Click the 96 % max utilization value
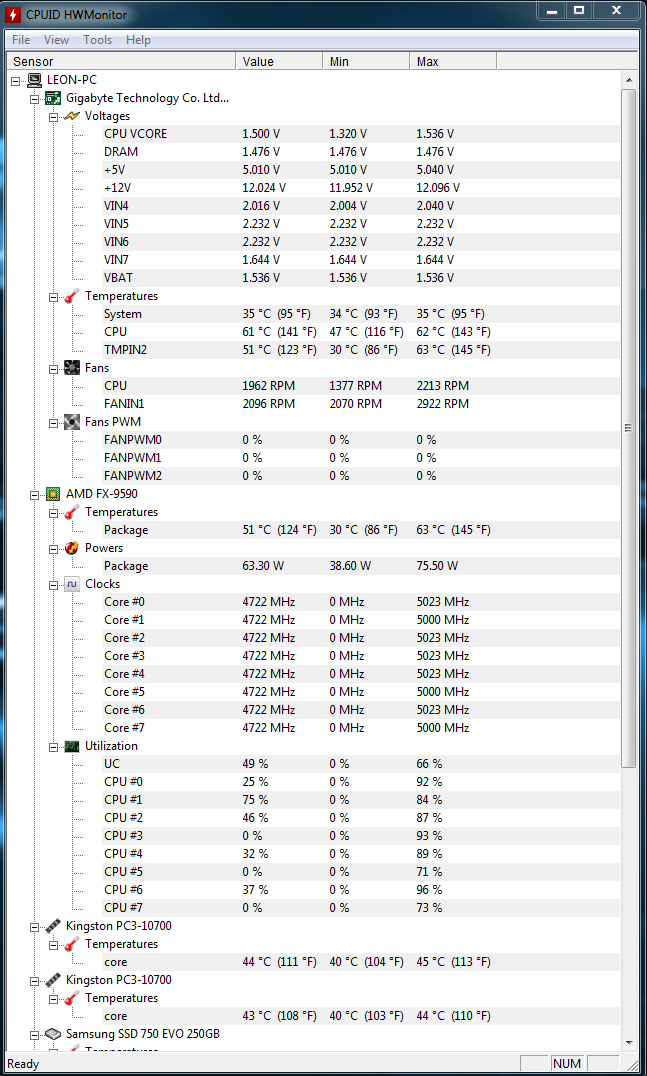This screenshot has height=1076, width=647. [x=429, y=889]
